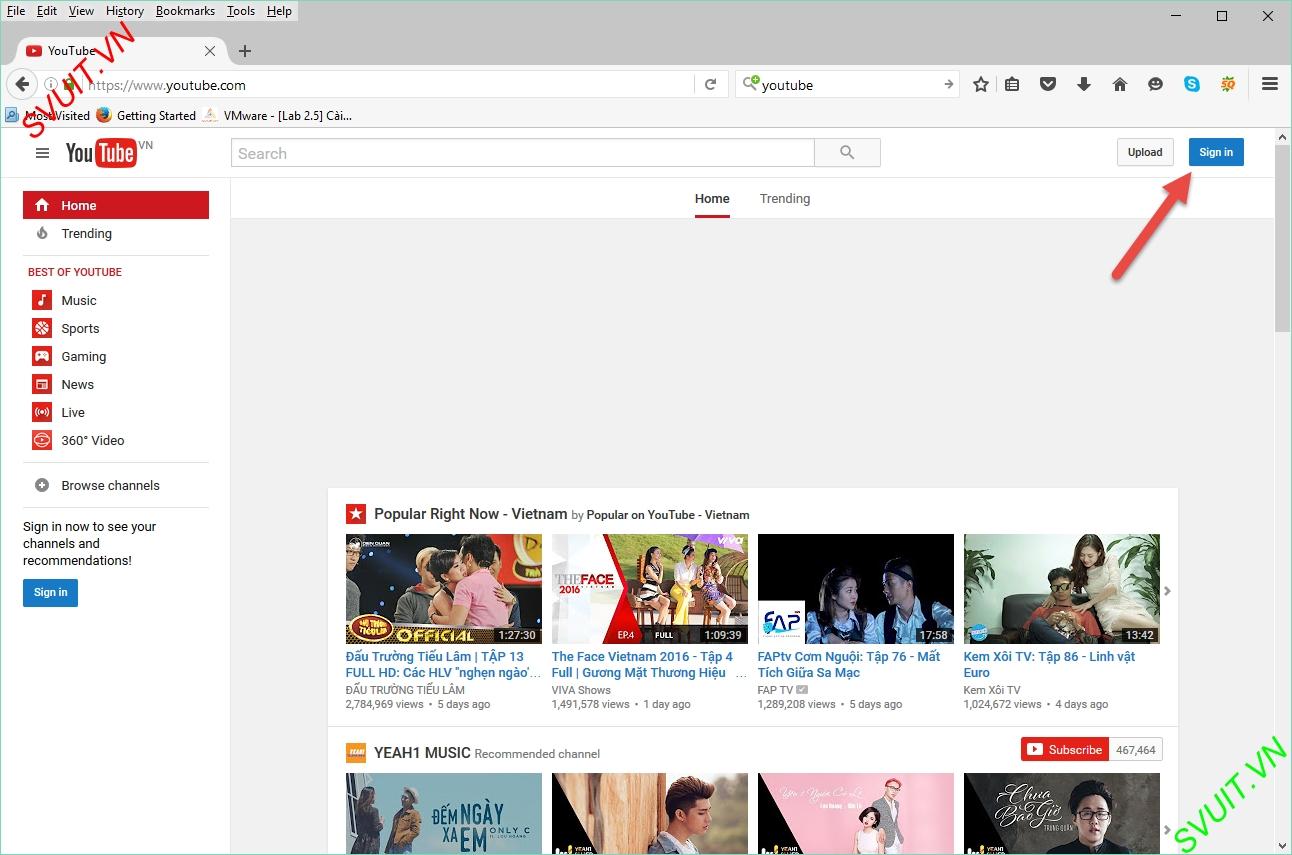Open a new tab with the plus button

245,51
